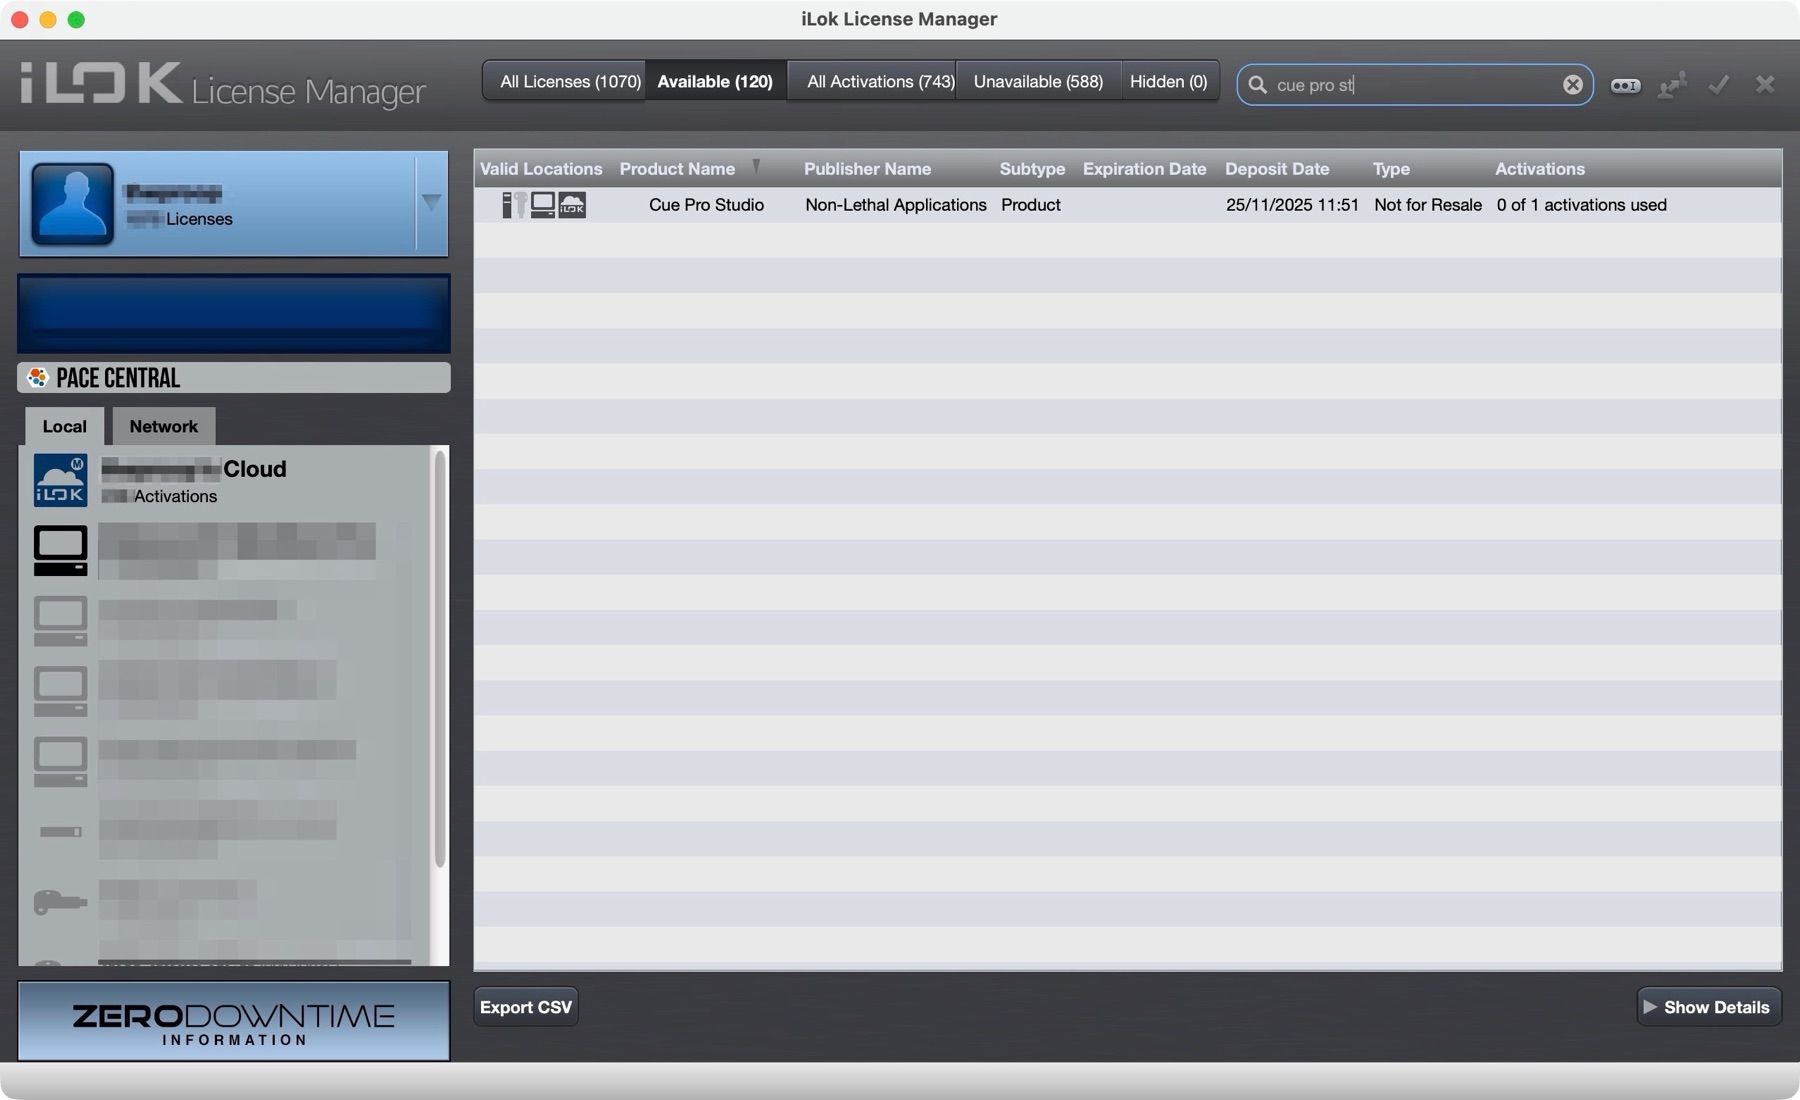Expand the account panel dropdown arrow

click(431, 203)
